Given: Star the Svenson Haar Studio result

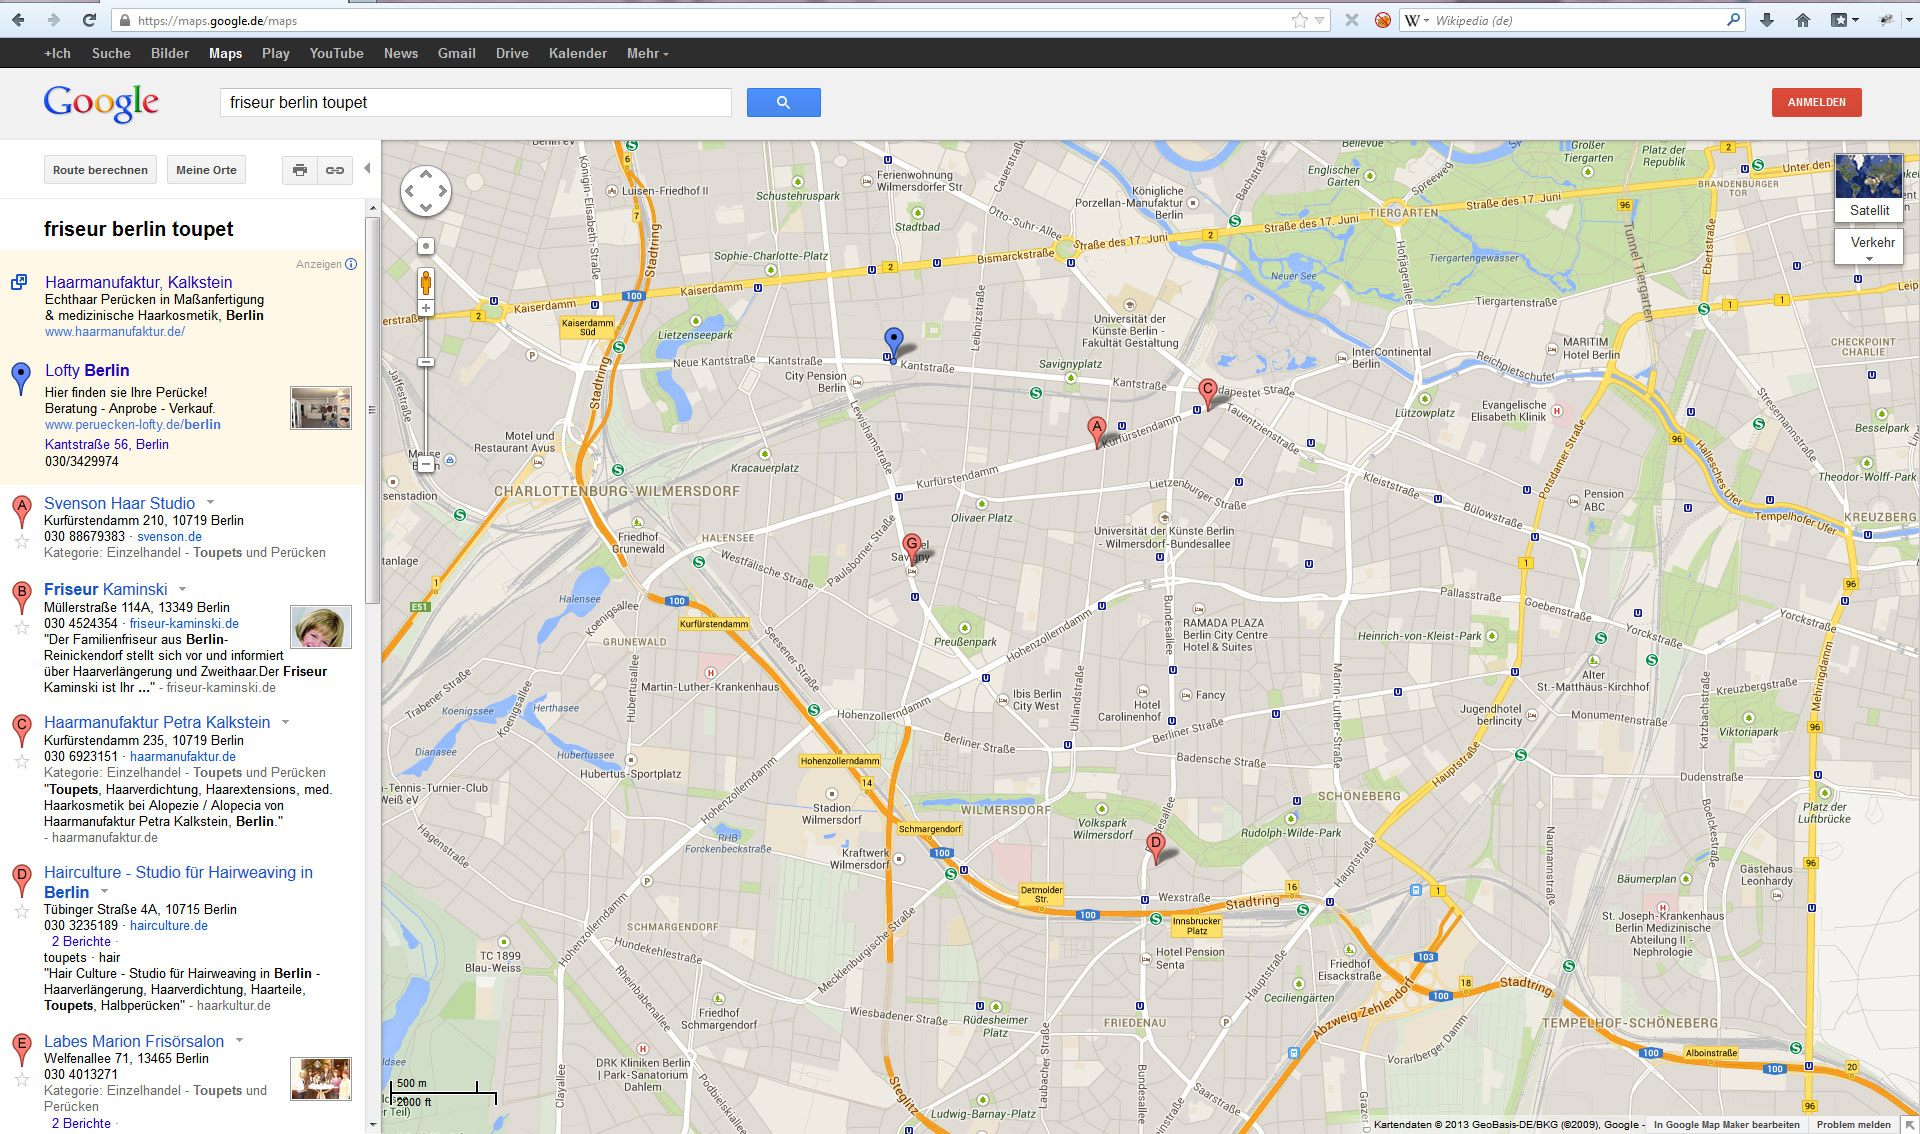Looking at the screenshot, I should [21, 542].
